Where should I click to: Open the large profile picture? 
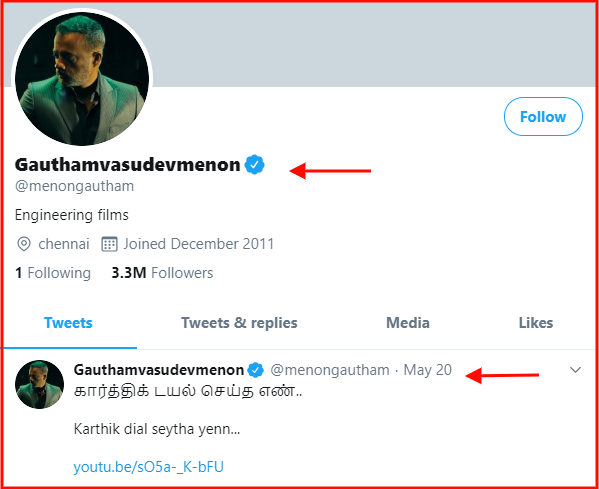82,78
